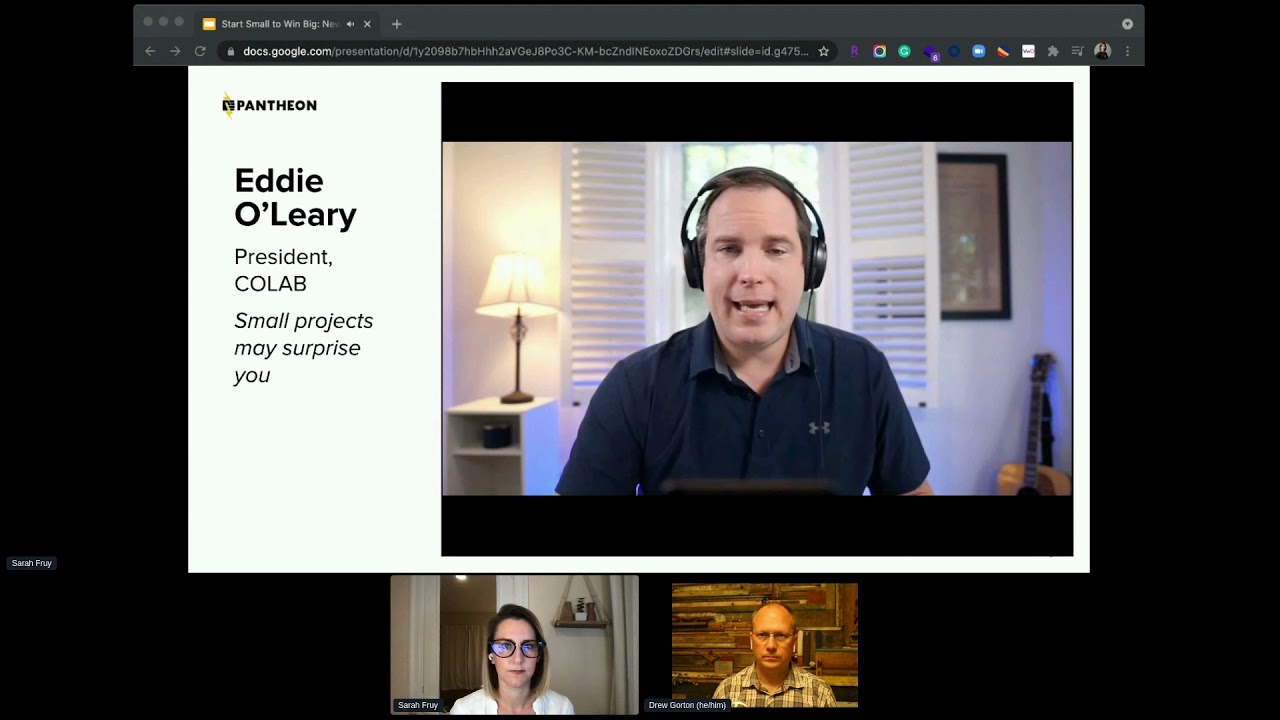Click the purple R extension icon
1280x720 pixels.
tap(854, 51)
